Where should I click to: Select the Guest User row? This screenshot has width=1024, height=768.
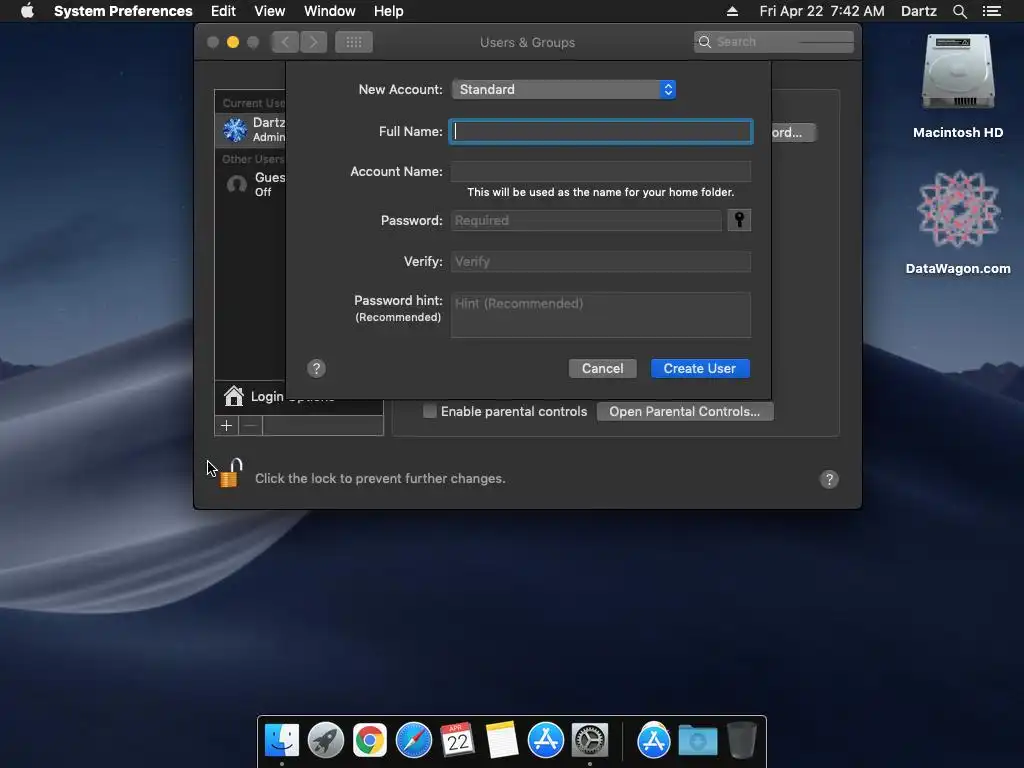tap(251, 184)
